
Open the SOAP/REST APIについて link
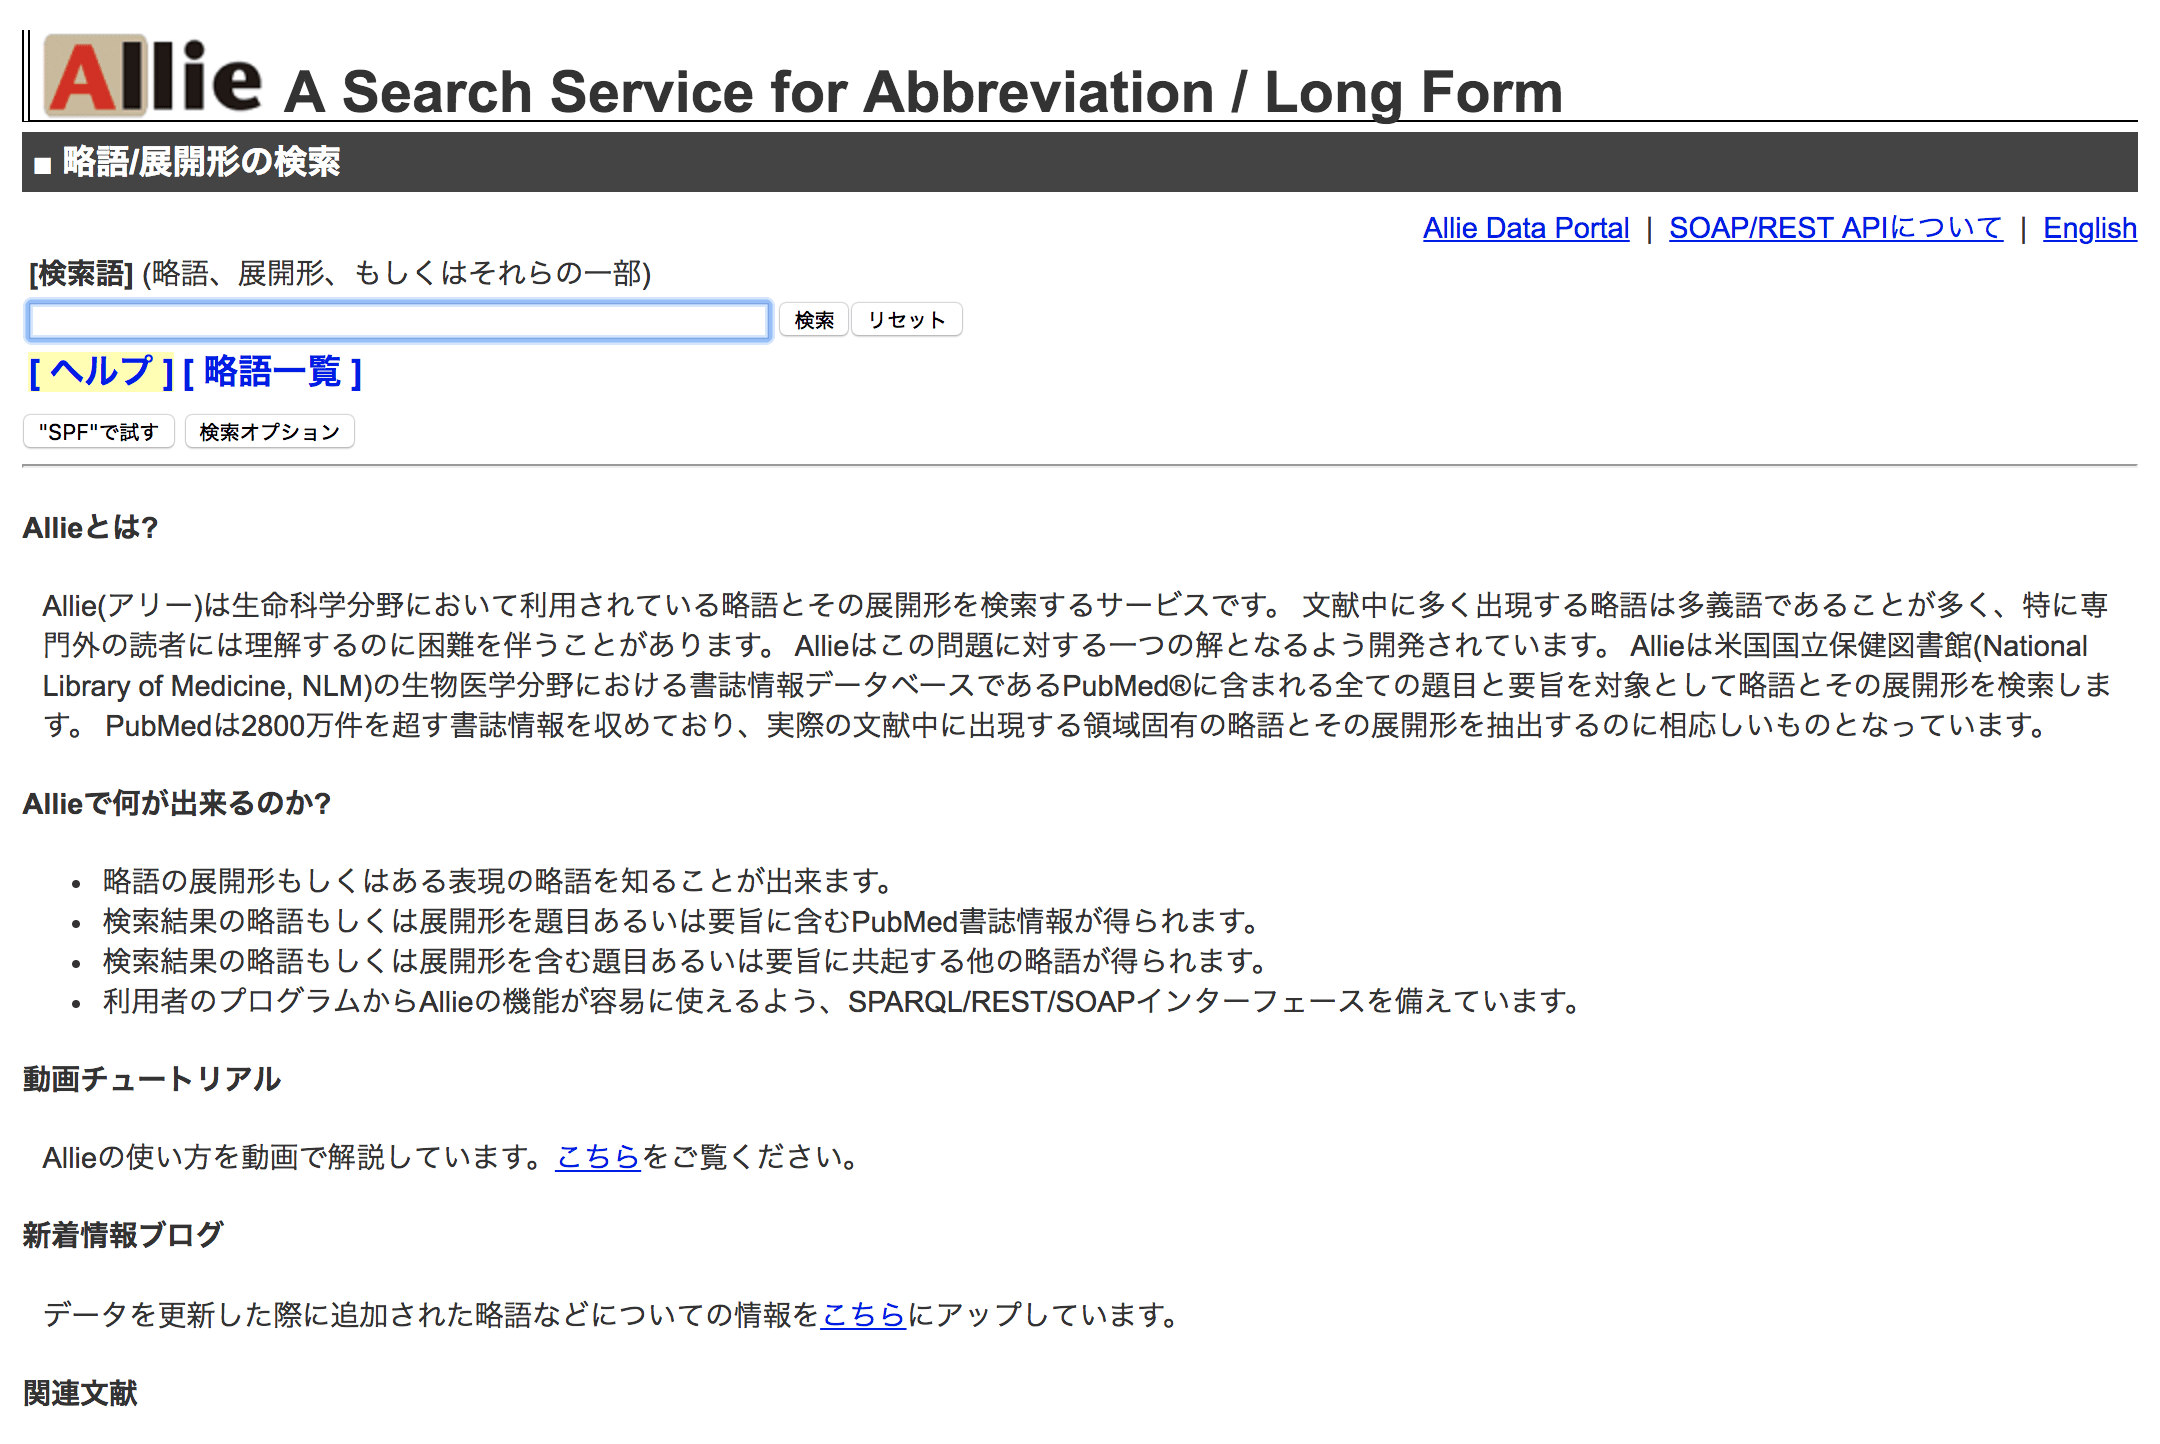tap(1835, 228)
